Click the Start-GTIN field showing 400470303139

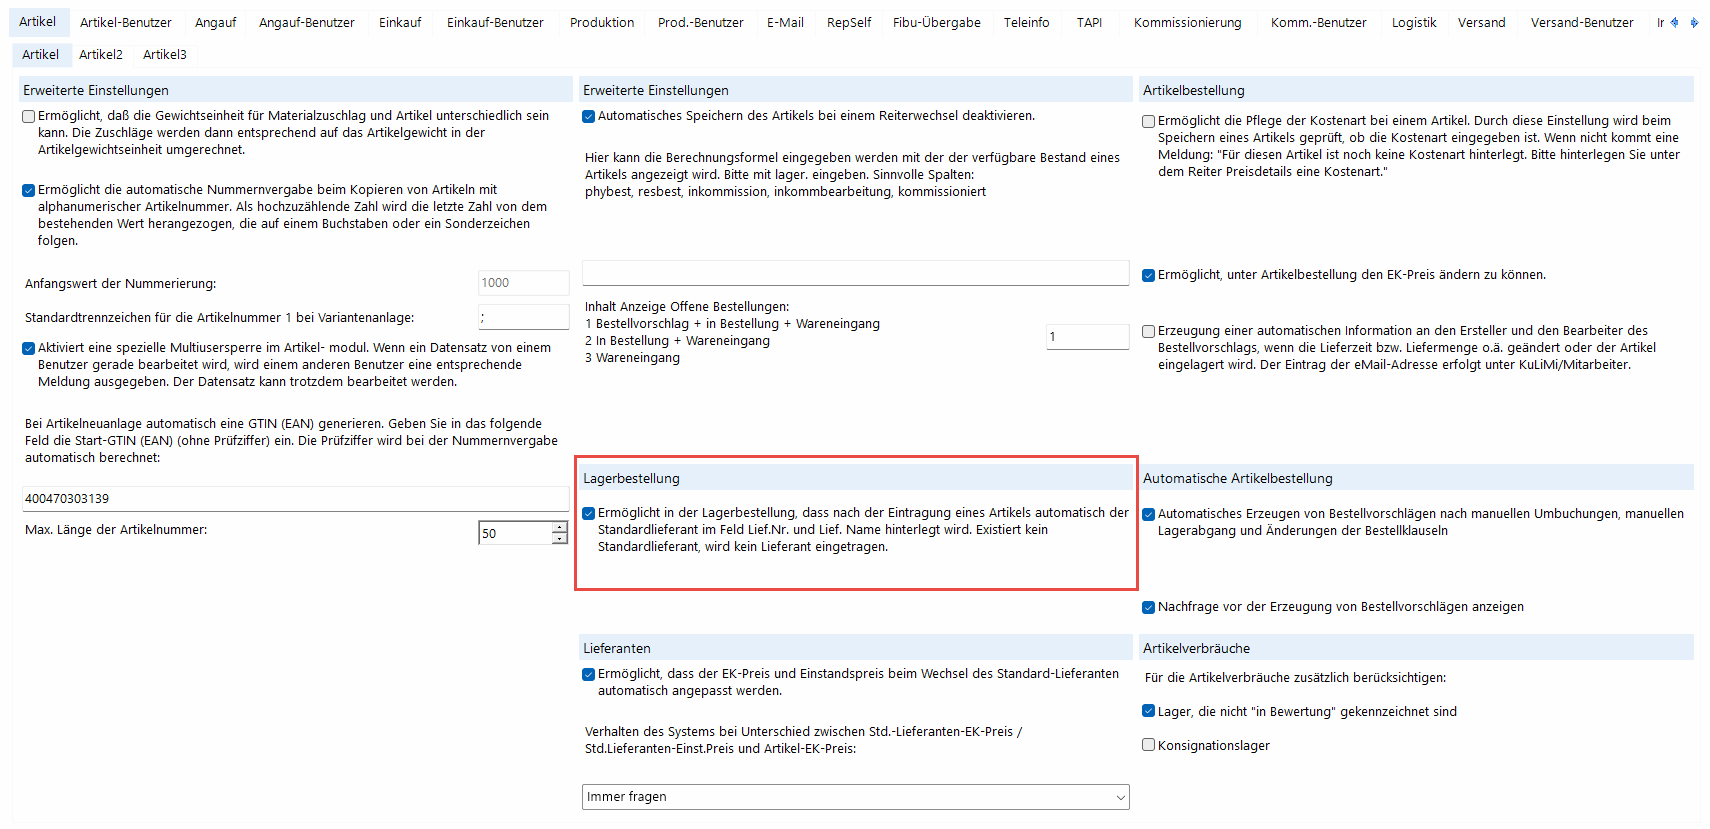point(296,498)
